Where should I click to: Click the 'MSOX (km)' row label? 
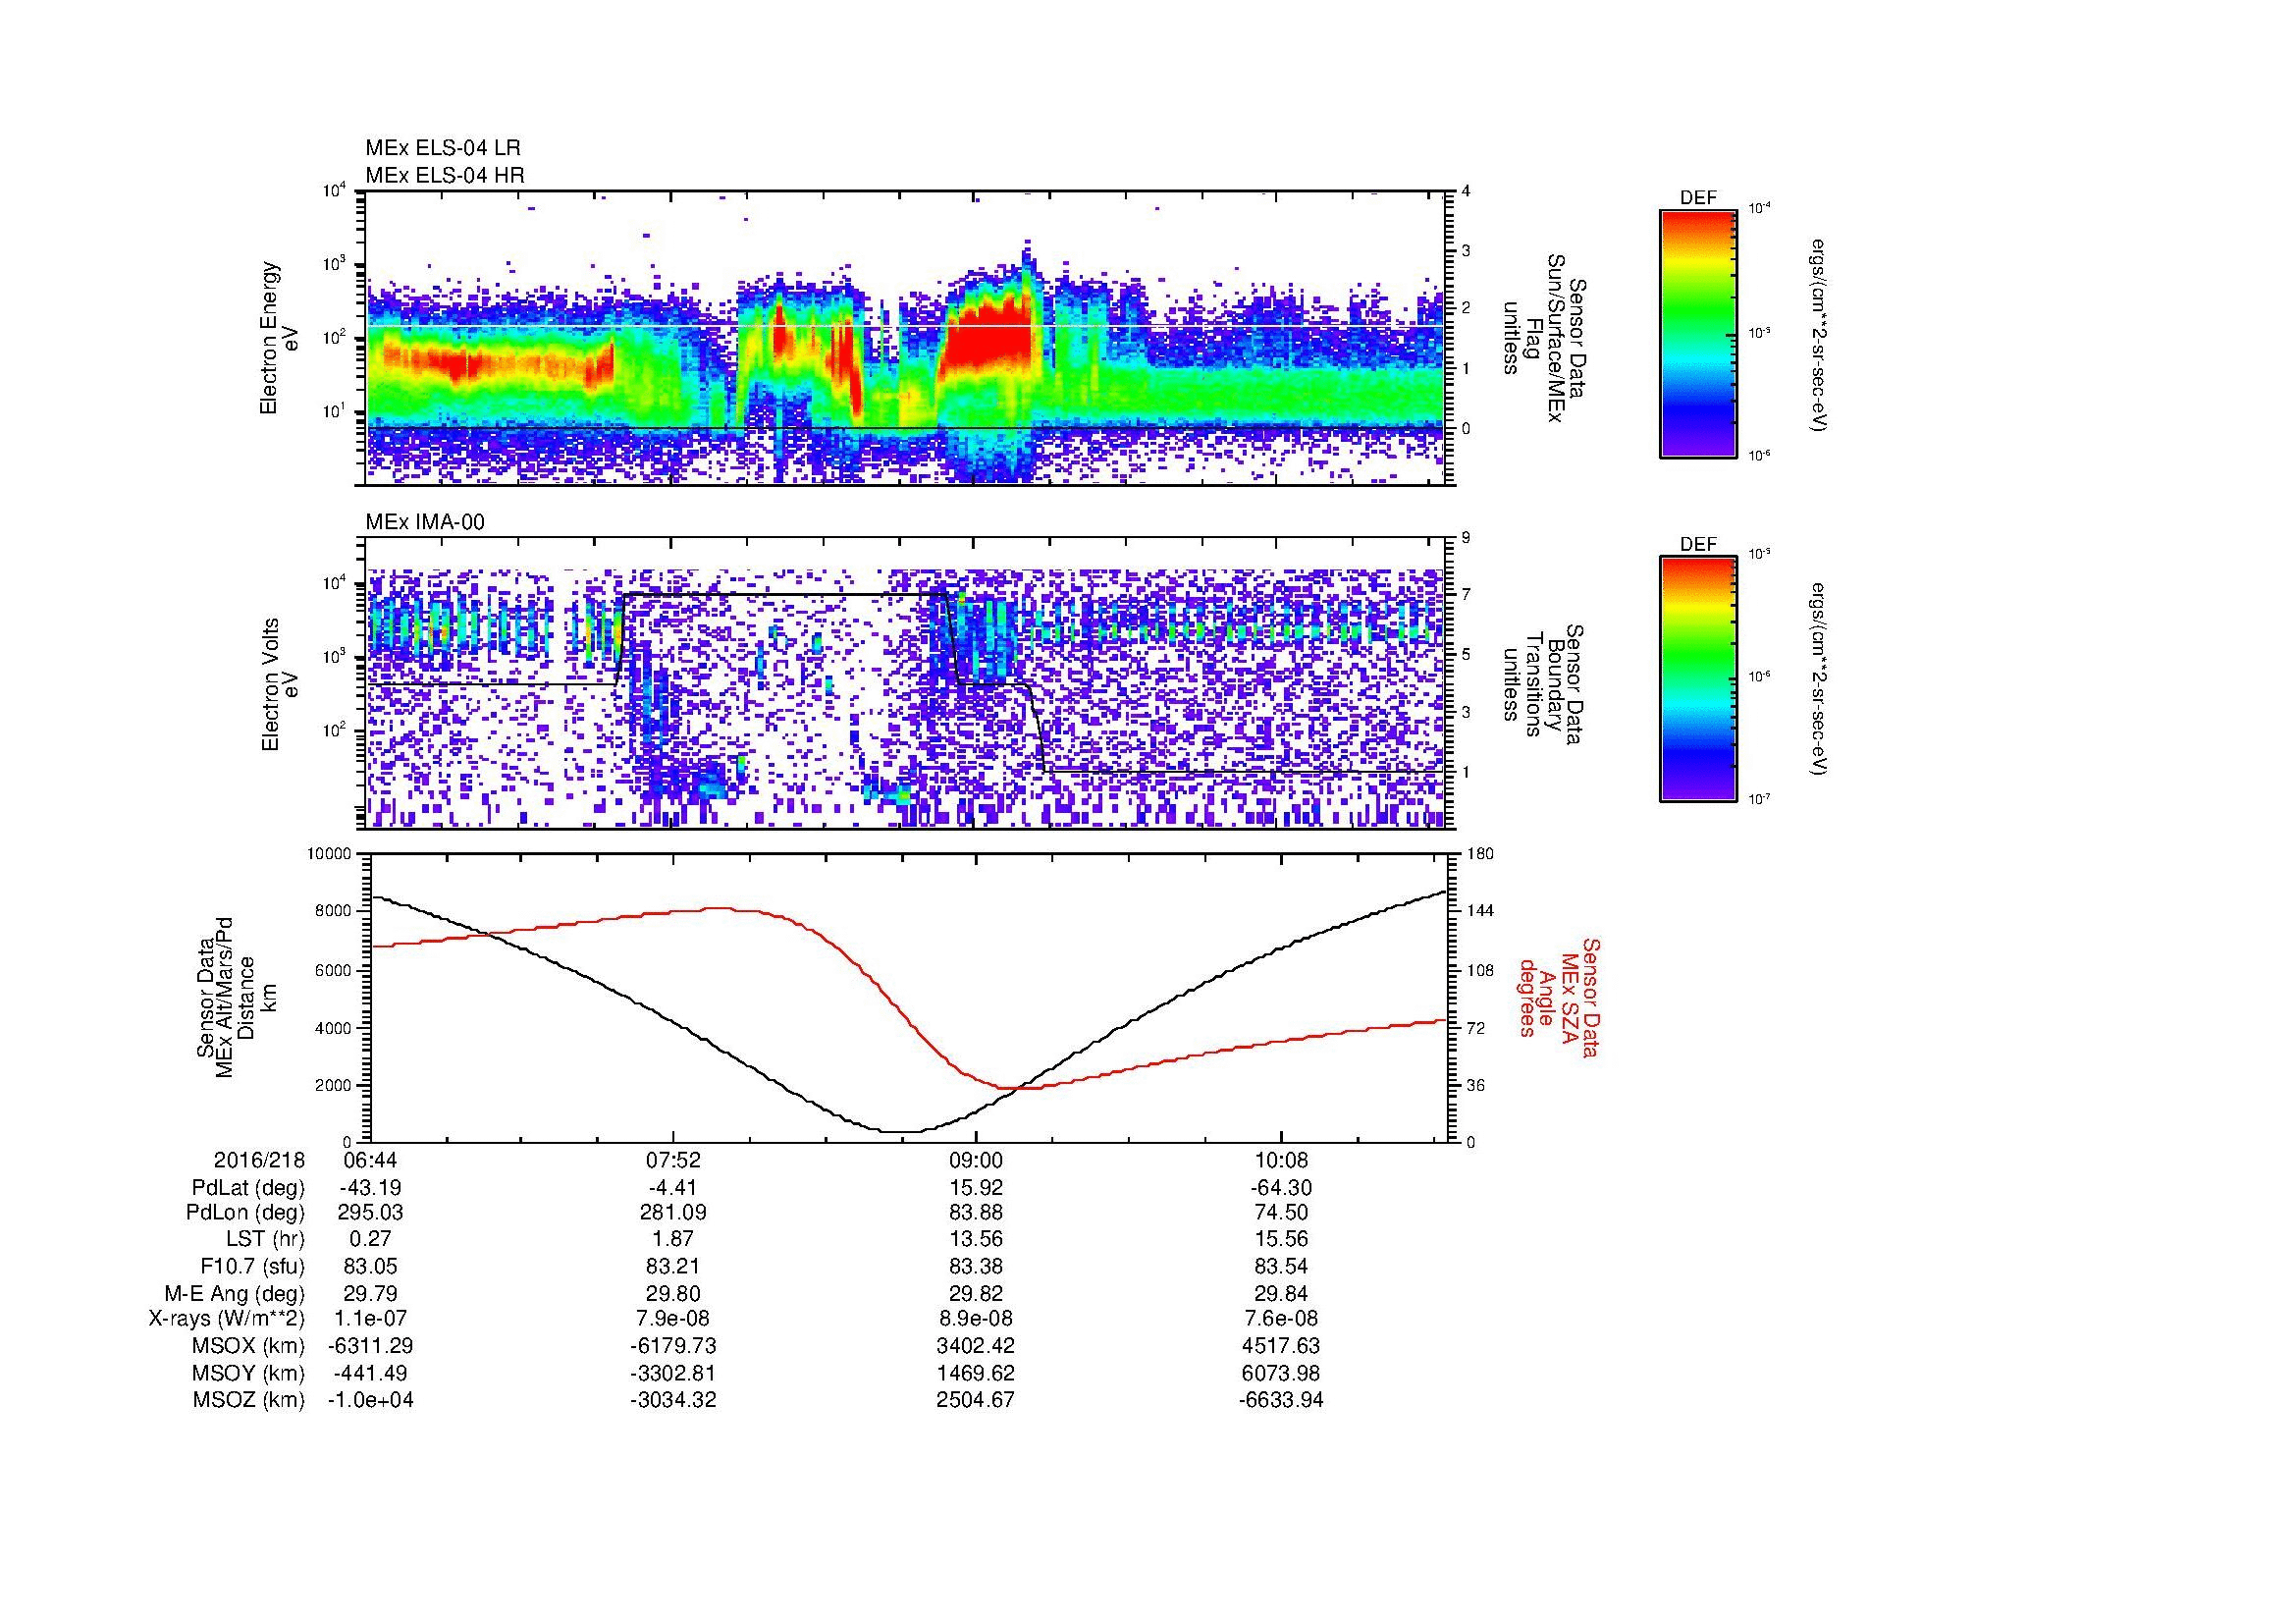tap(249, 1346)
